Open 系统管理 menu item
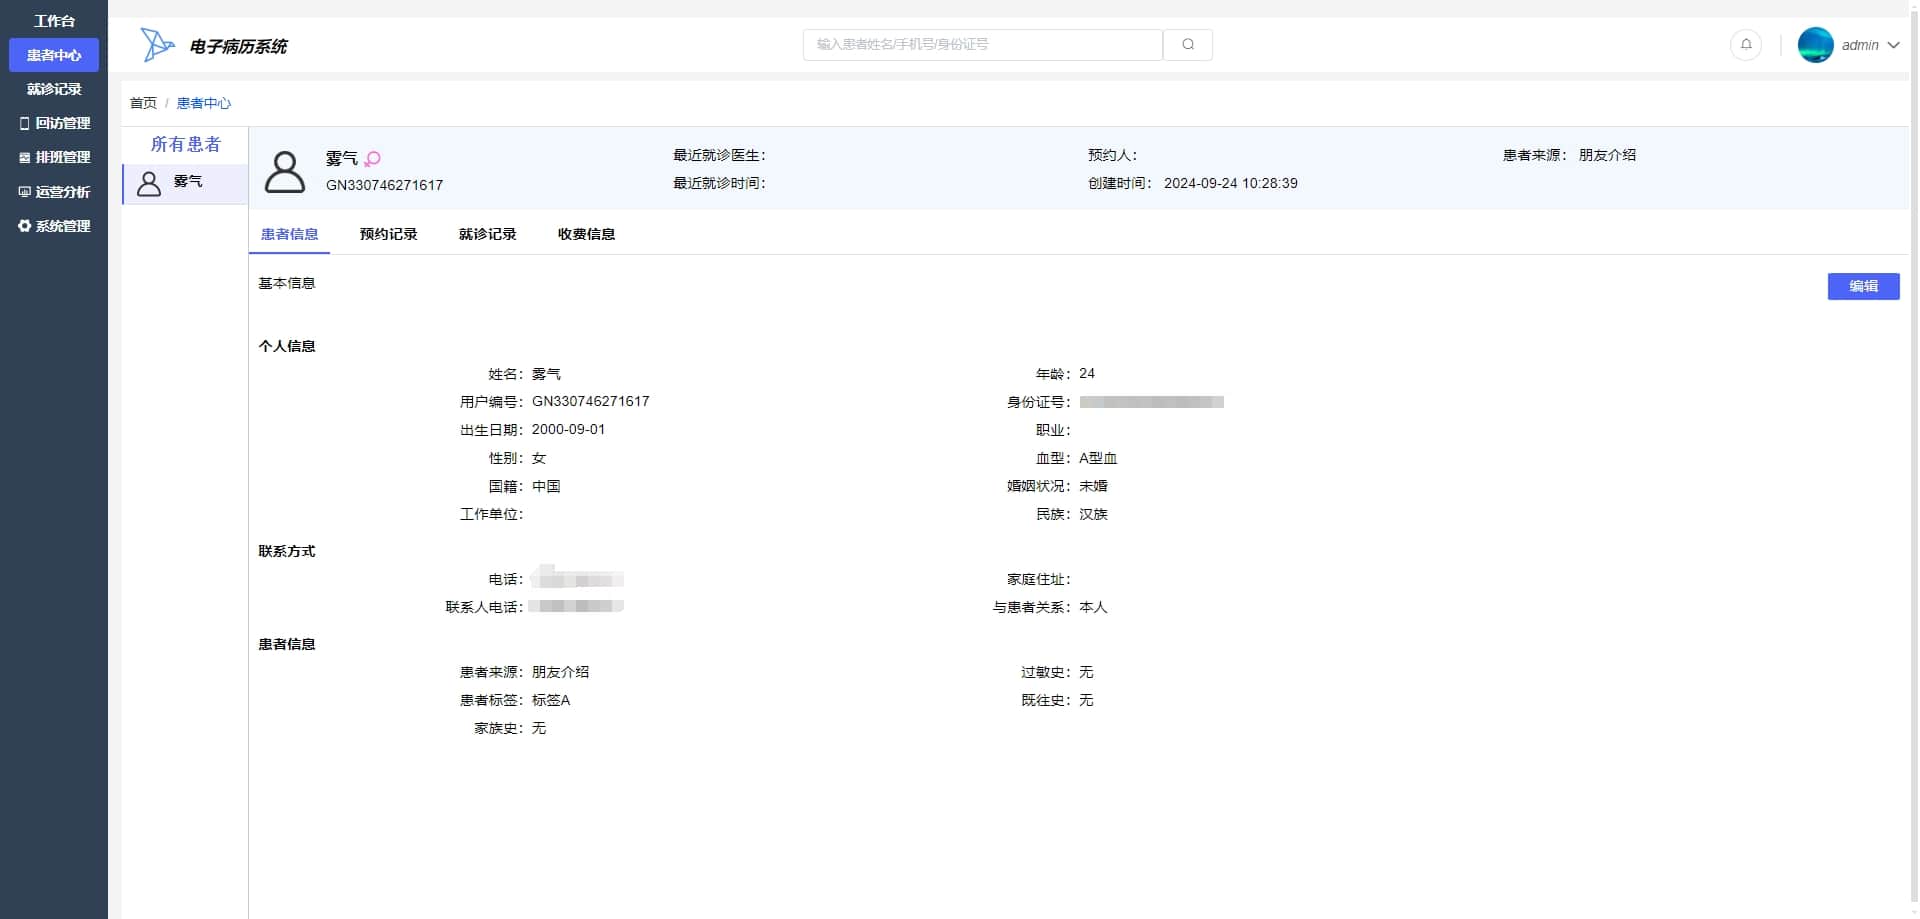The image size is (1920, 919). coord(54,226)
